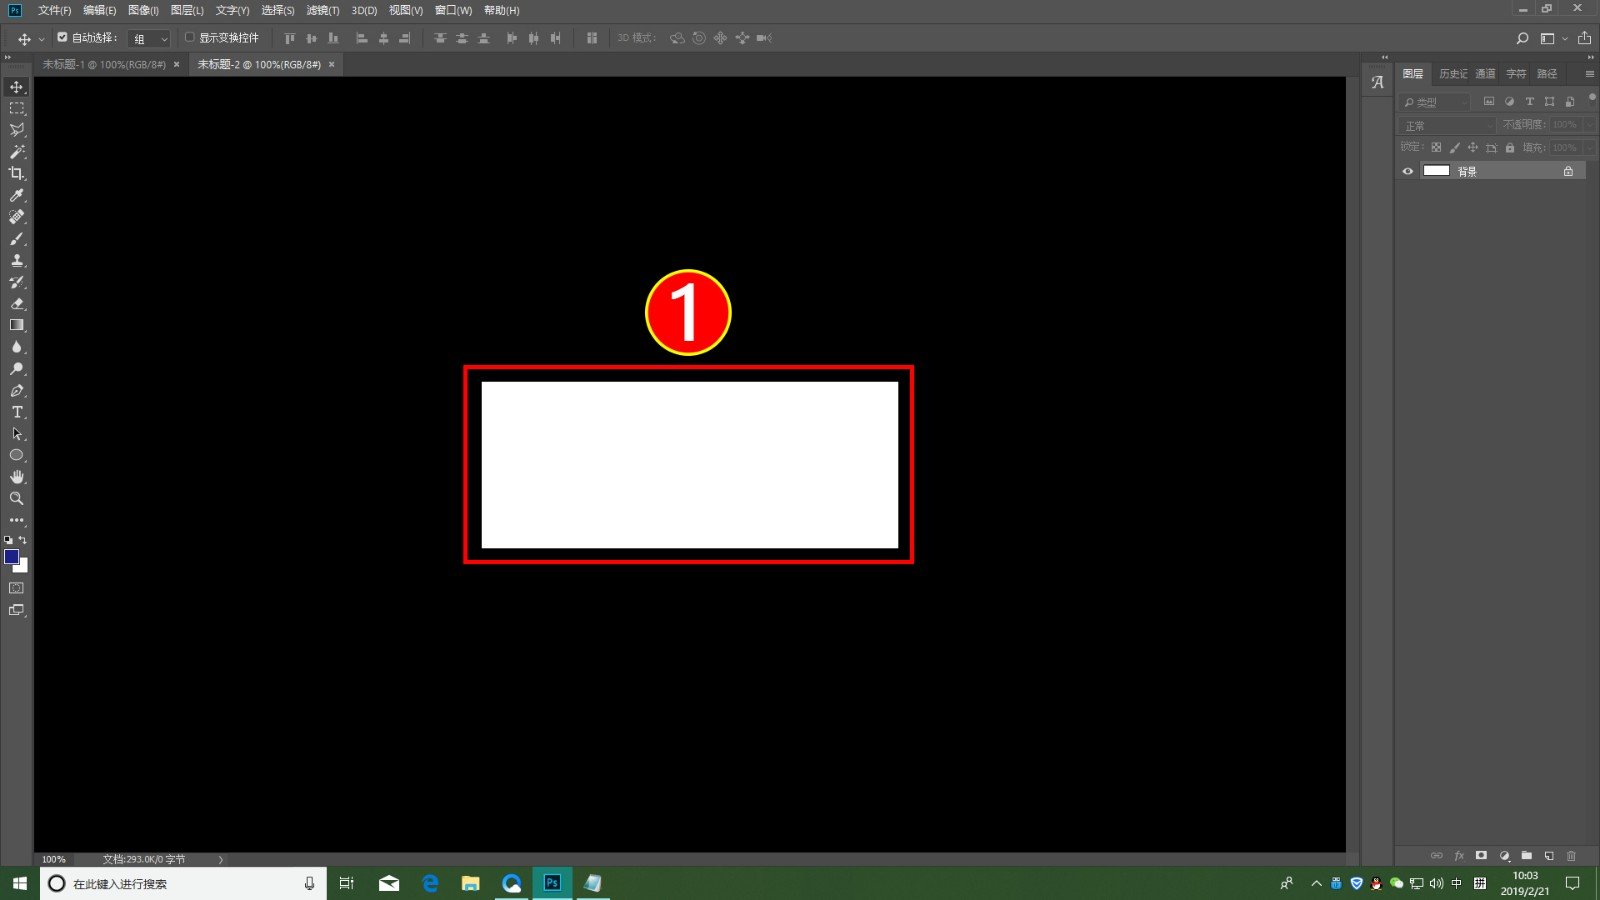Image resolution: width=1600 pixels, height=900 pixels.
Task: Select the Hand tool
Action: pyautogui.click(x=17, y=477)
